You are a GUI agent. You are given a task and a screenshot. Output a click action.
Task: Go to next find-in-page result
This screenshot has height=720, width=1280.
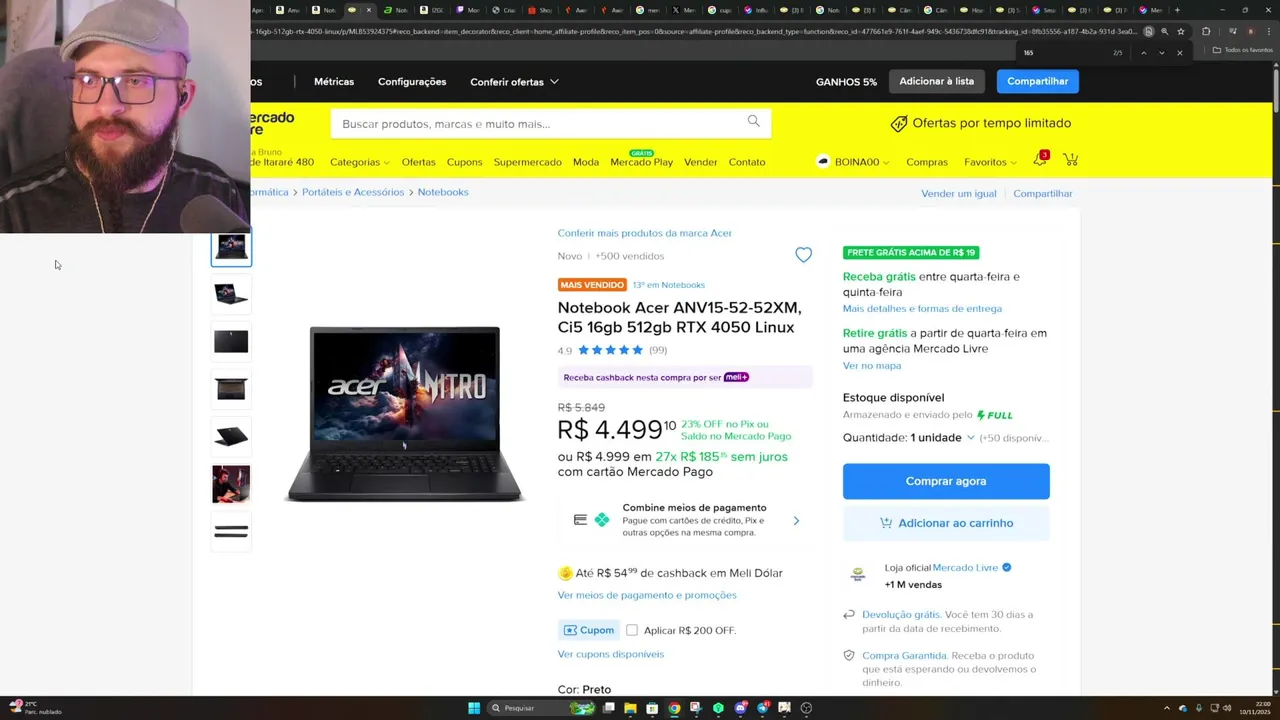1161,52
